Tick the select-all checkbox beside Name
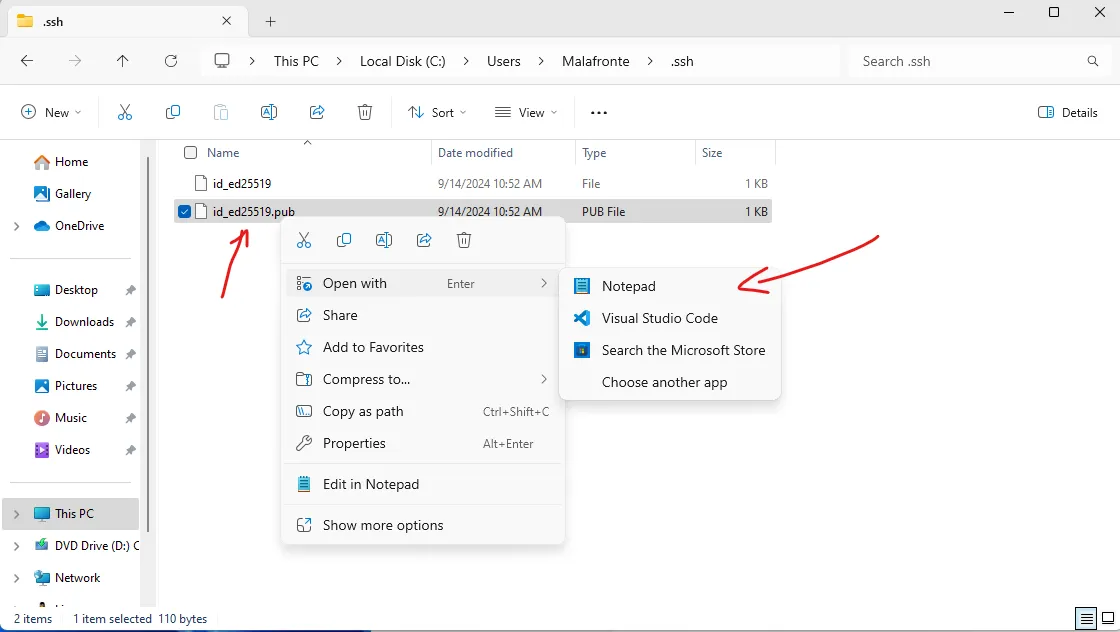Screen dimensions: 1120x632 click(x=191, y=152)
